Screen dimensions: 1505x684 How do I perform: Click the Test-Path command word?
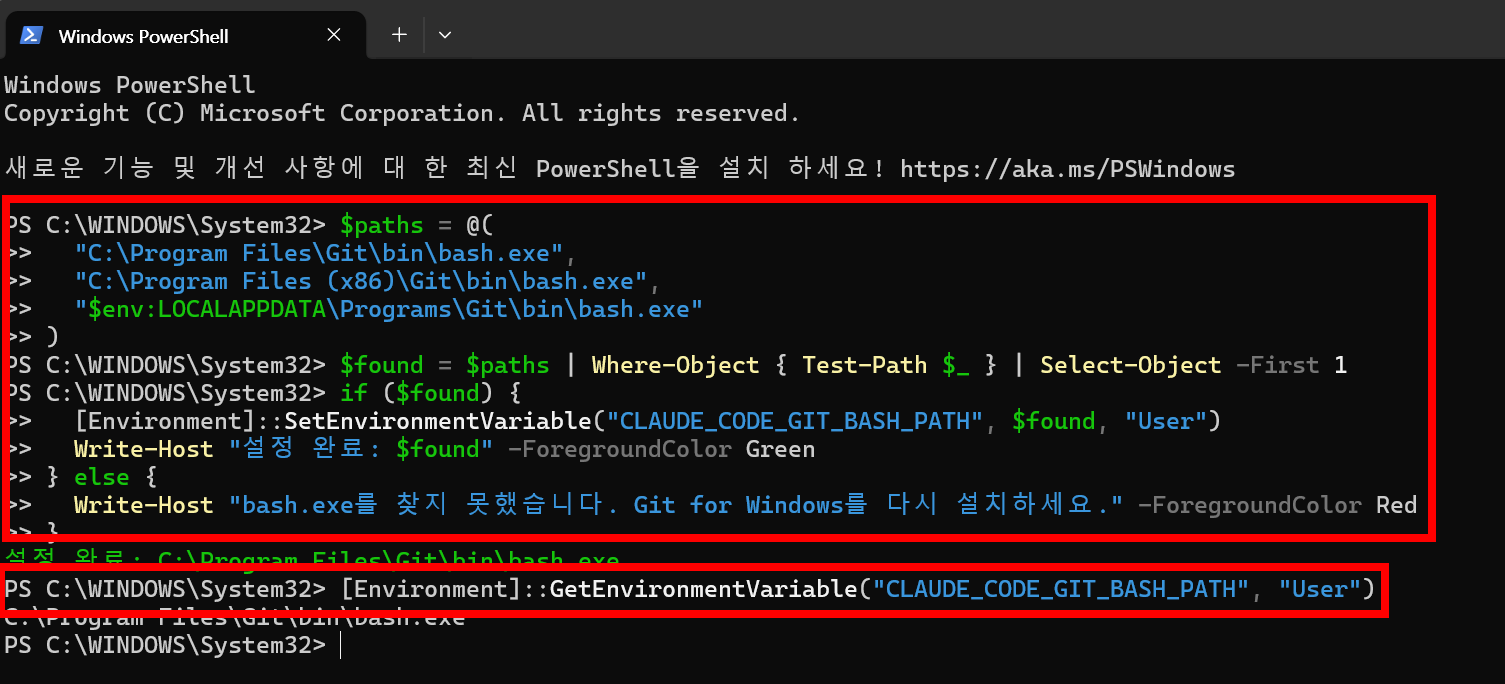click(x=865, y=365)
